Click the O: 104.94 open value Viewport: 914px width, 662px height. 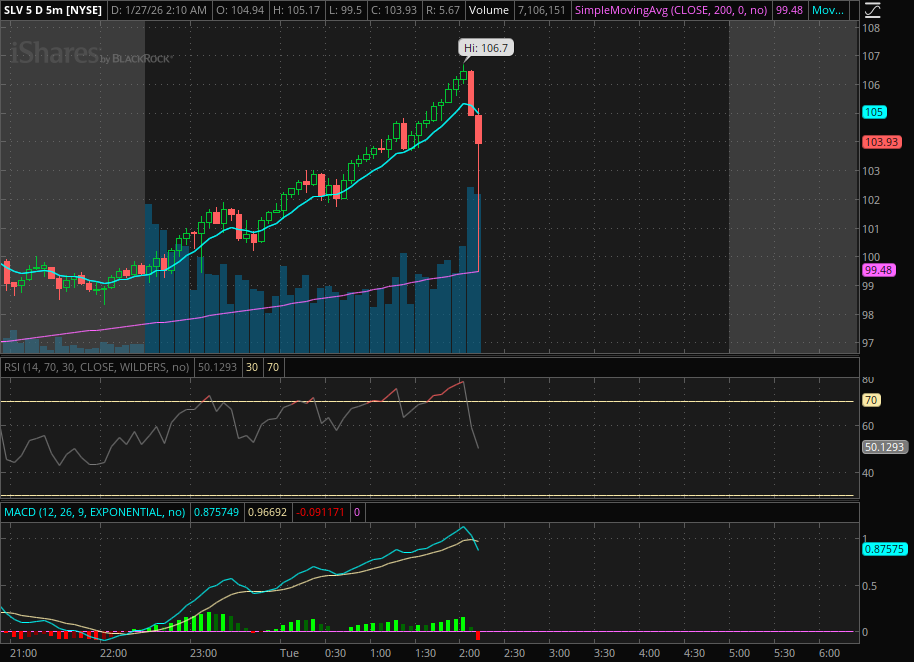click(x=240, y=10)
